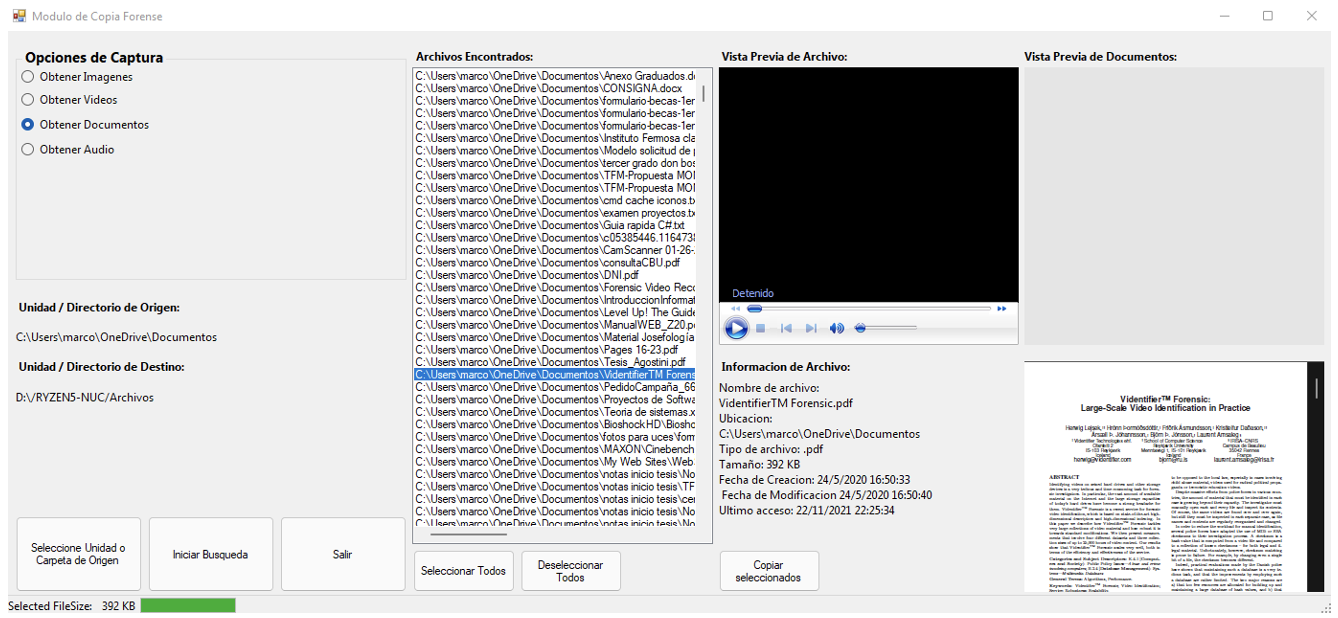The width and height of the screenshot is (1338, 618).
Task: Click the Ultimo acceso date text
Action: [x=807, y=511]
